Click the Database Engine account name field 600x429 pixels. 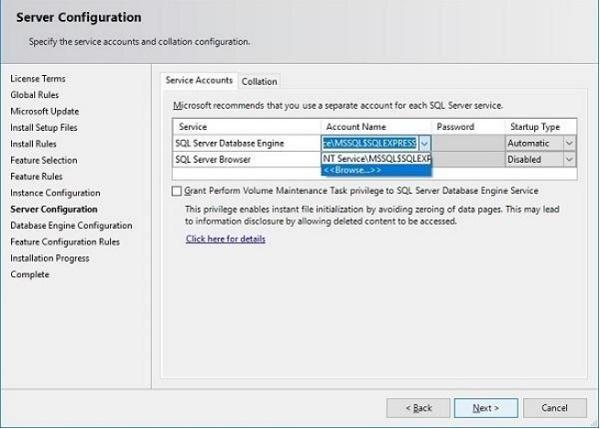[x=369, y=143]
